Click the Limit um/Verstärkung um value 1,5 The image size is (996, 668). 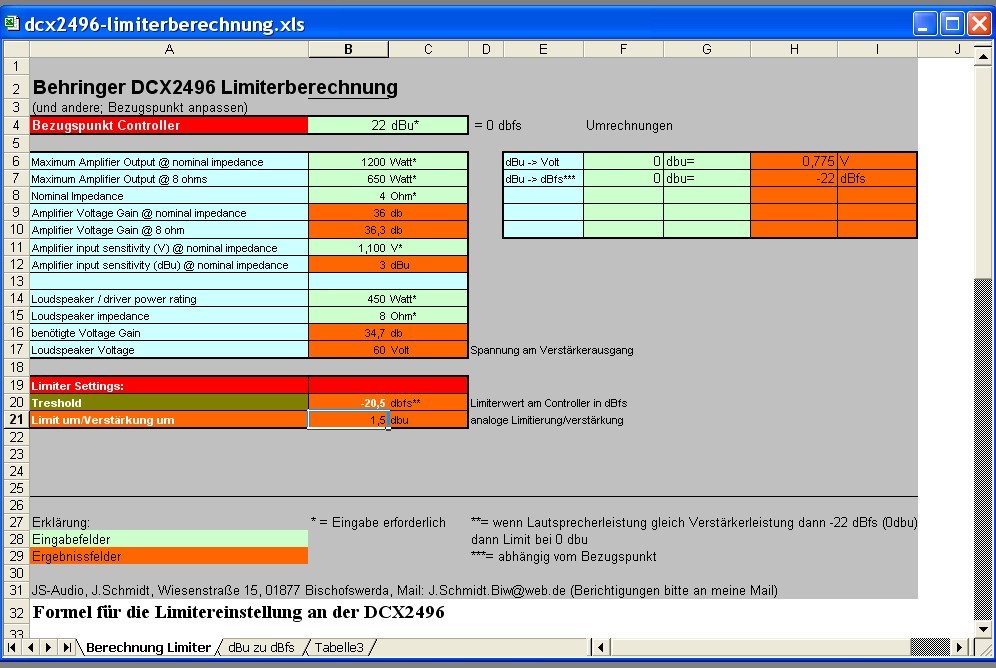coord(348,420)
